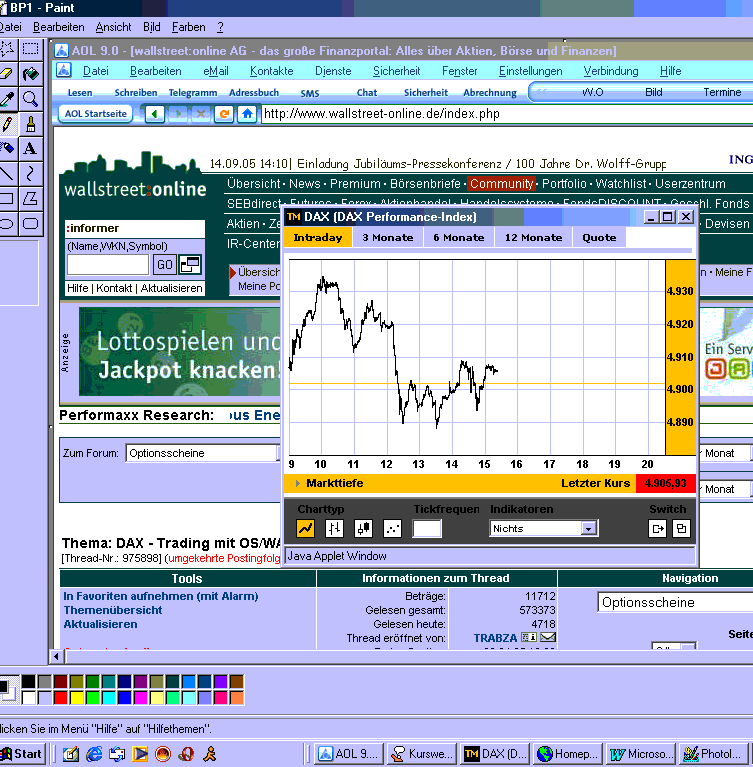Viewport: 753px width, 767px height.
Task: Pick the Polygon shape tool
Action: [x=30, y=198]
